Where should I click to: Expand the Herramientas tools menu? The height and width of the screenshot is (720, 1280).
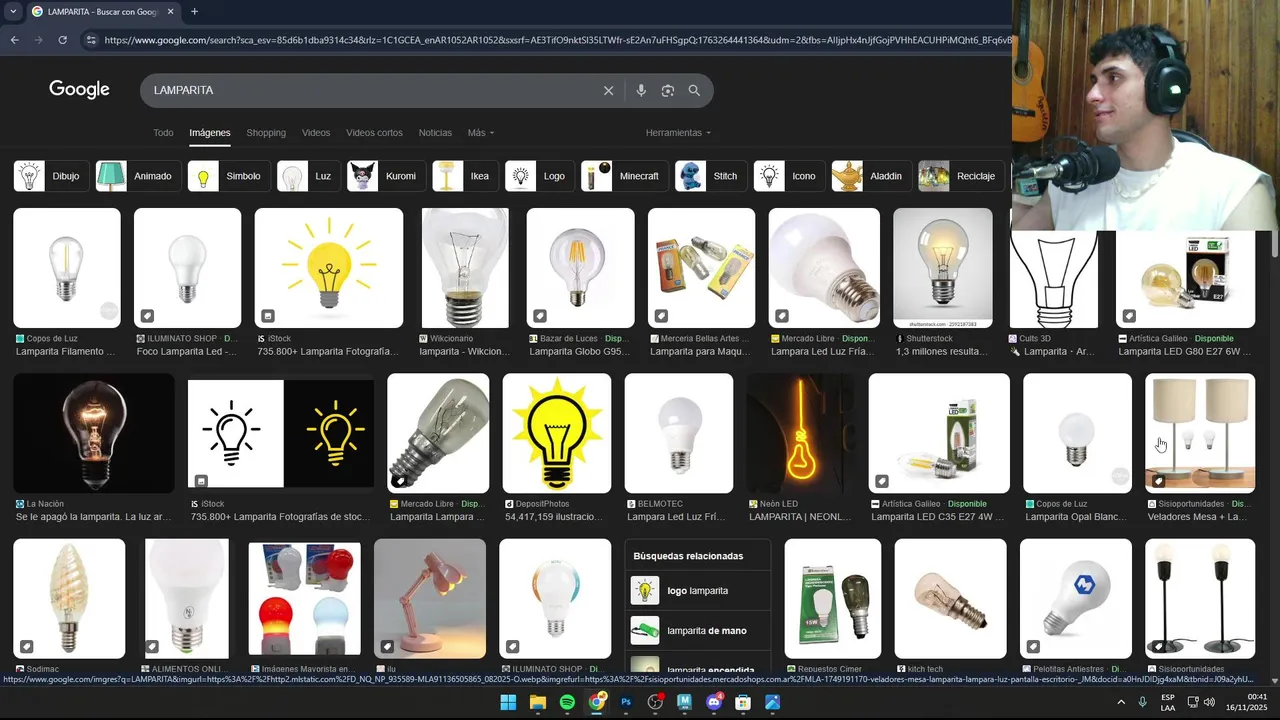pyautogui.click(x=678, y=133)
